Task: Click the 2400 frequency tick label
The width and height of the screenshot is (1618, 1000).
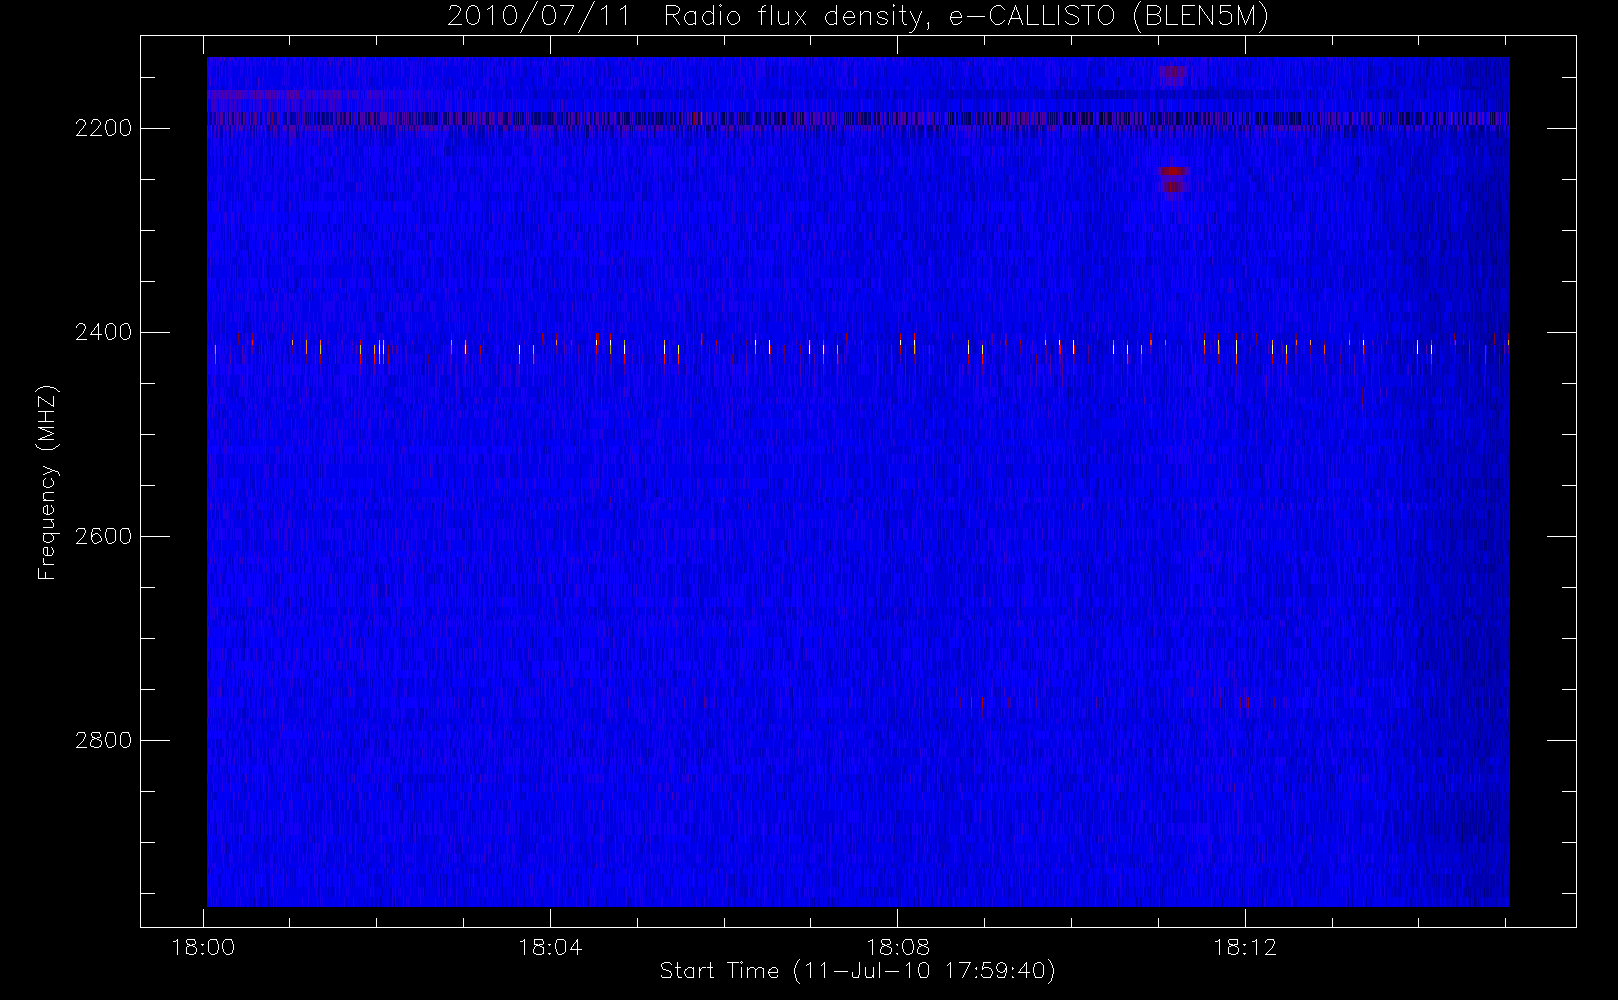Action: click(x=104, y=332)
